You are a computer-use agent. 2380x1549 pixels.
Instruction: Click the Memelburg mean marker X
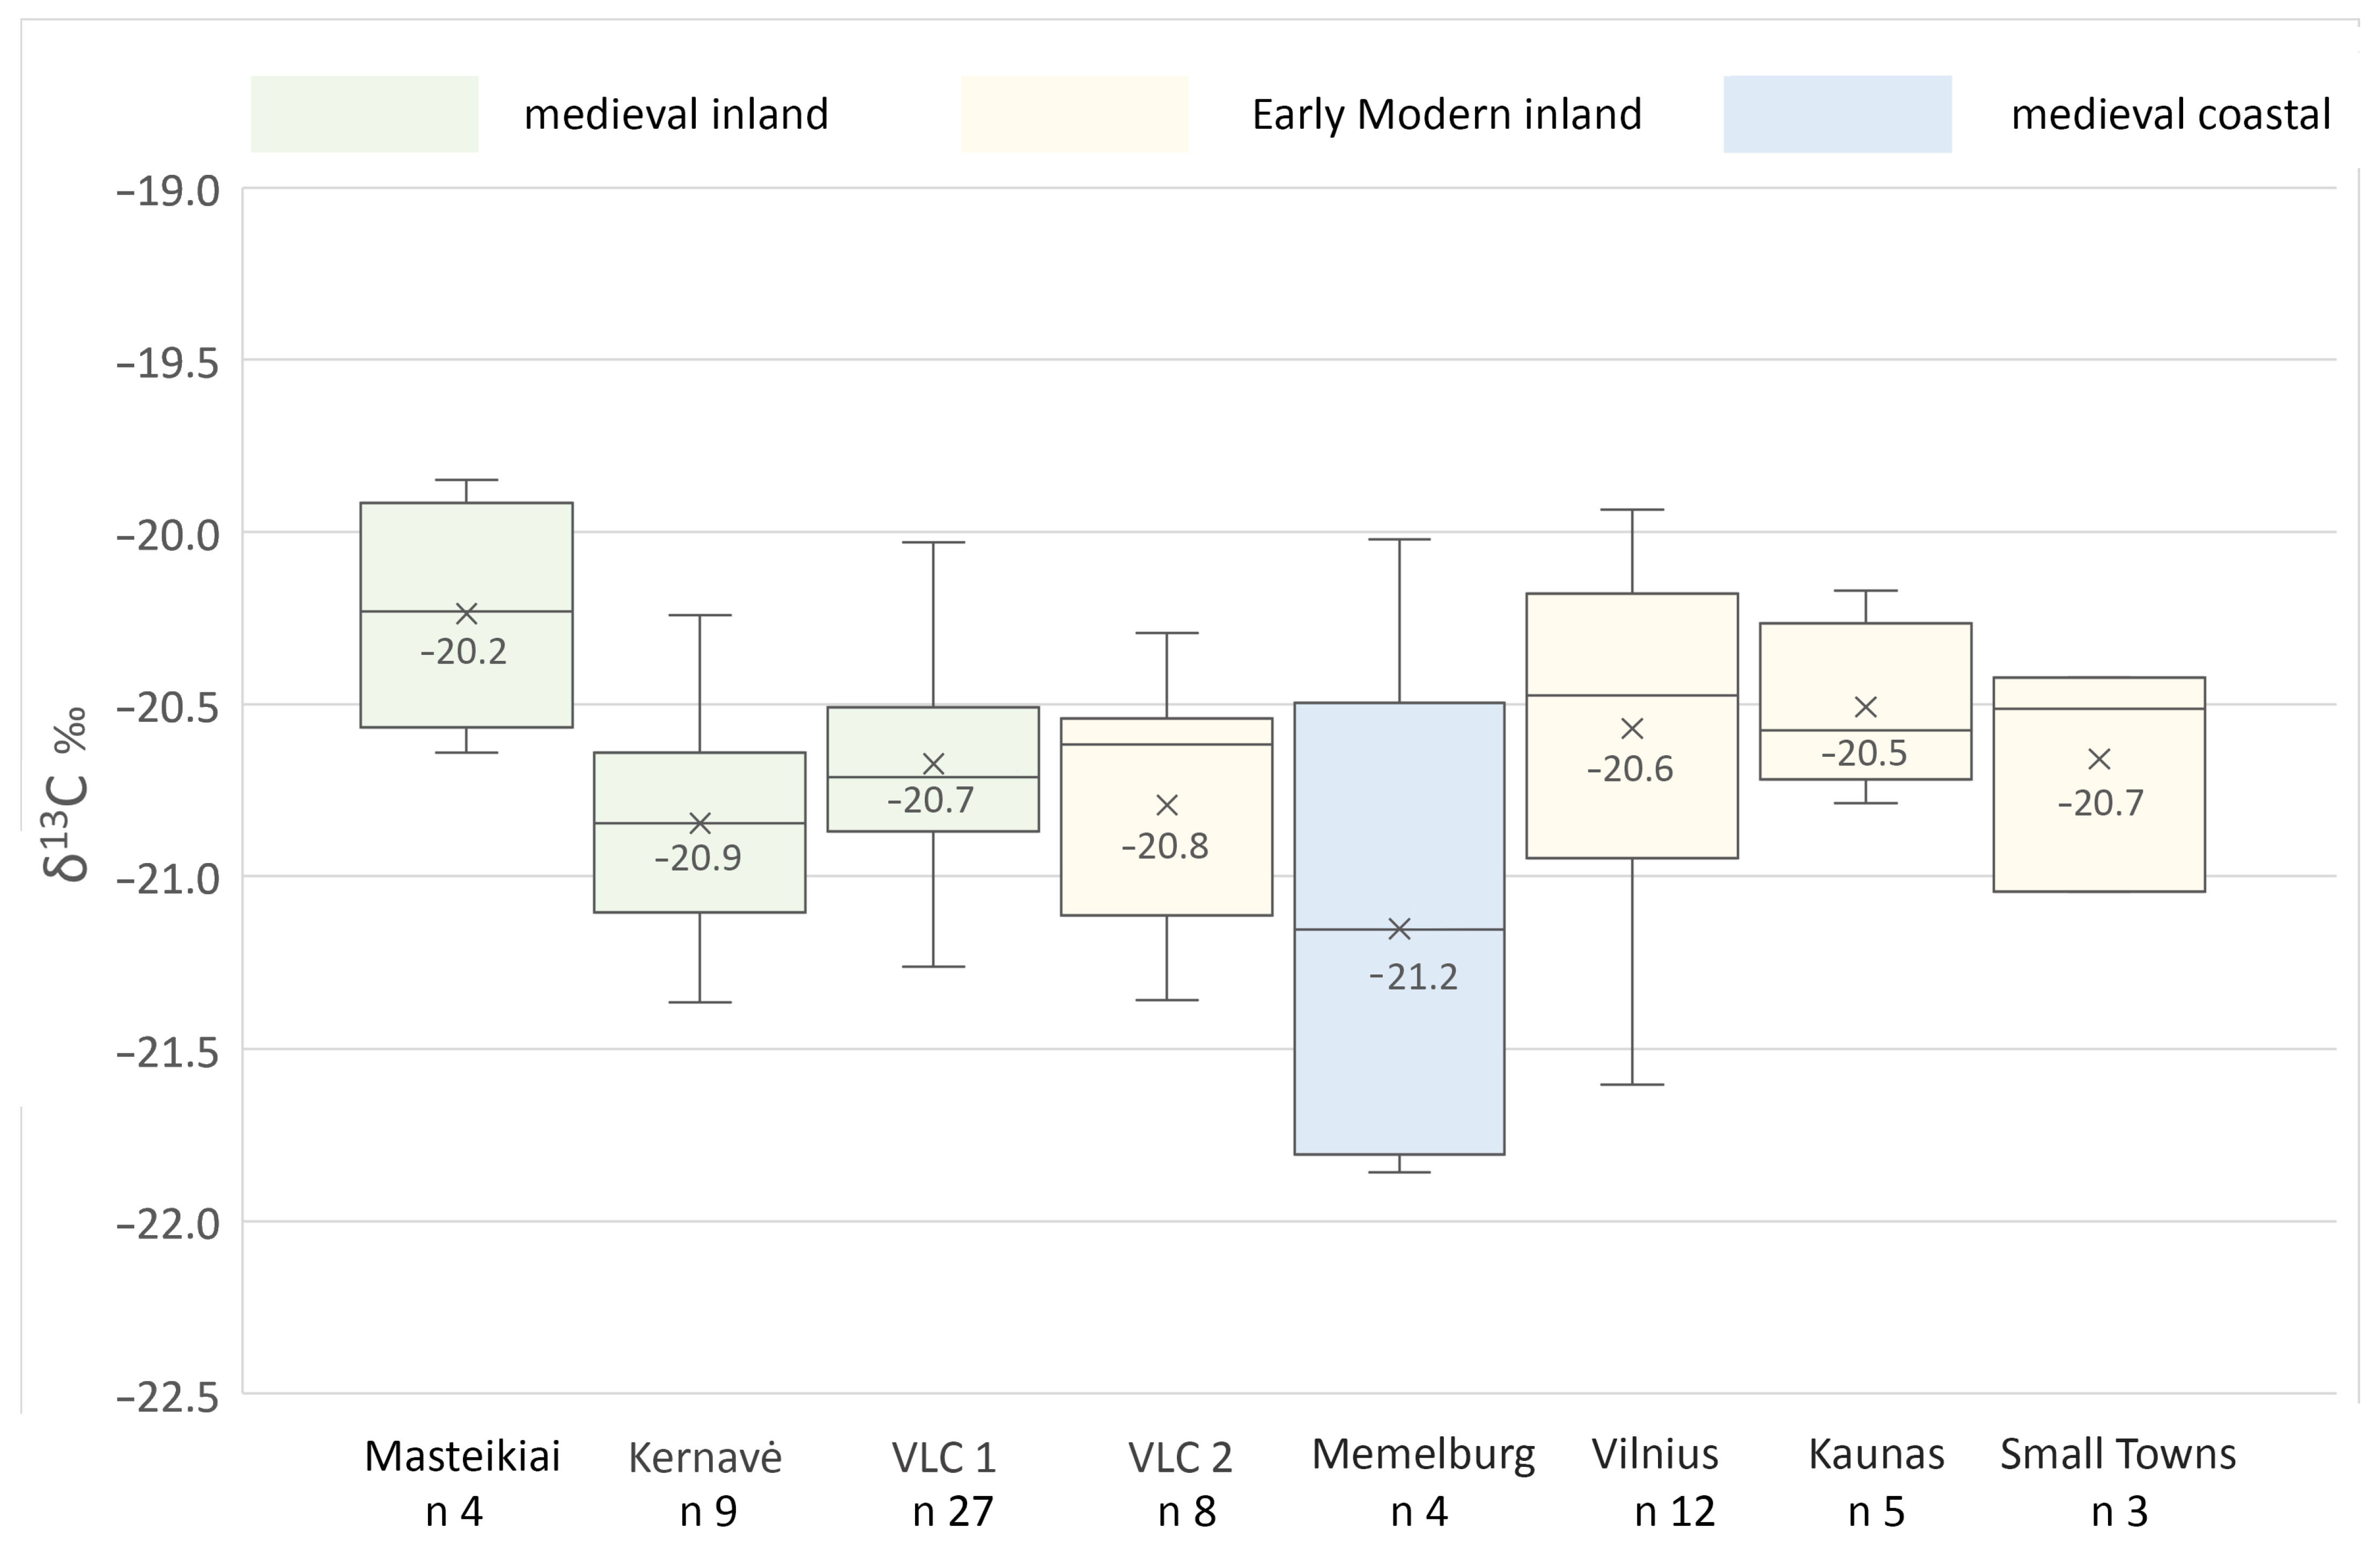[1399, 929]
